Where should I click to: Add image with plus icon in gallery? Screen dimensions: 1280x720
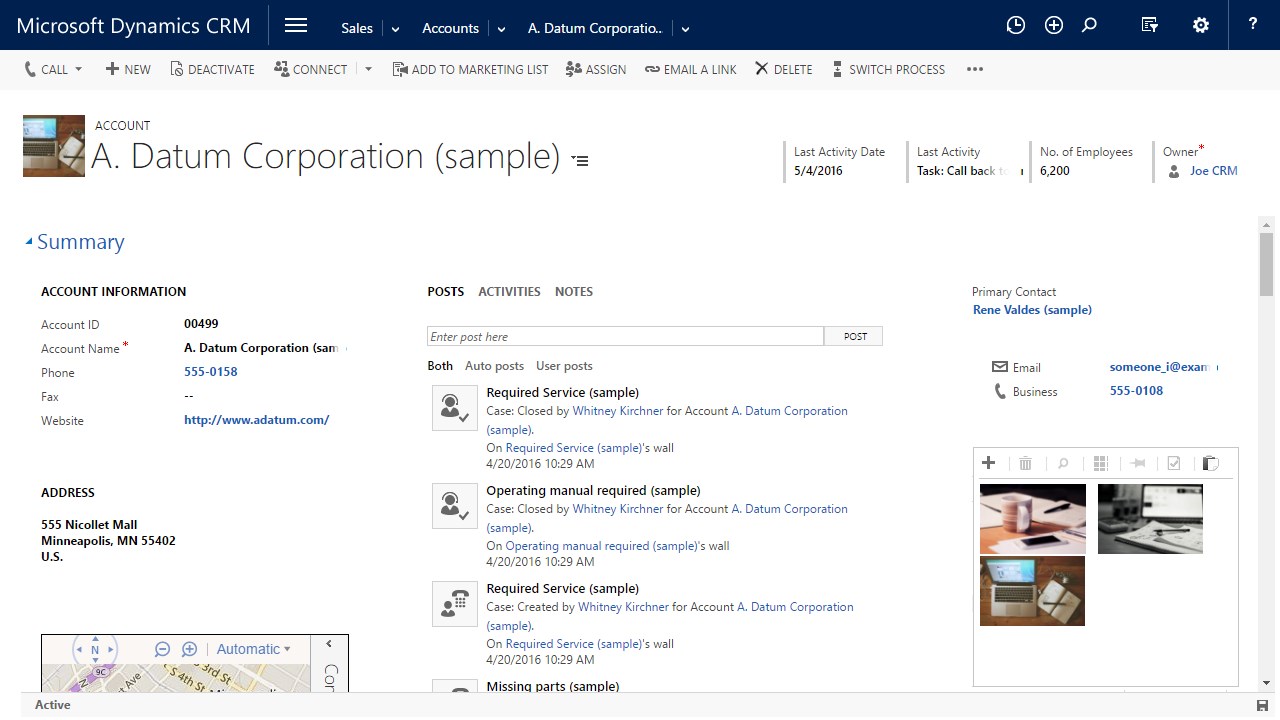point(988,462)
